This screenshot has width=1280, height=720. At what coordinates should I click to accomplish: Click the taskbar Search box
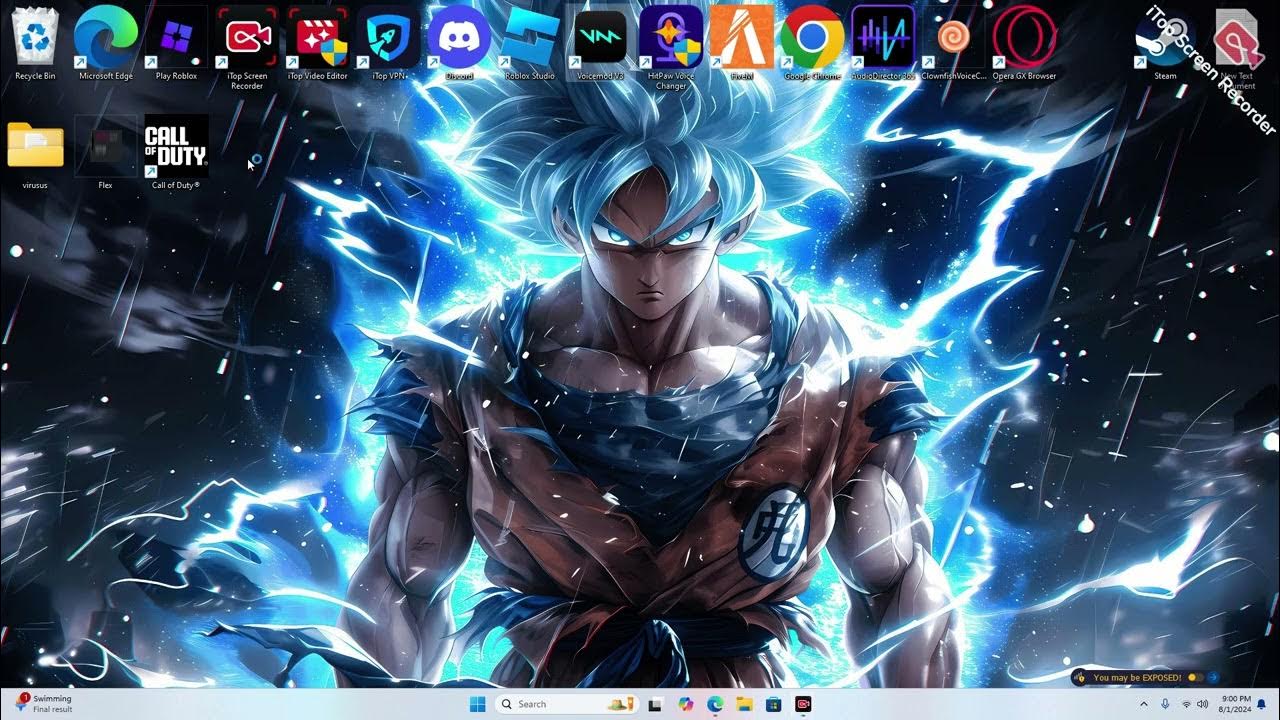tap(567, 704)
